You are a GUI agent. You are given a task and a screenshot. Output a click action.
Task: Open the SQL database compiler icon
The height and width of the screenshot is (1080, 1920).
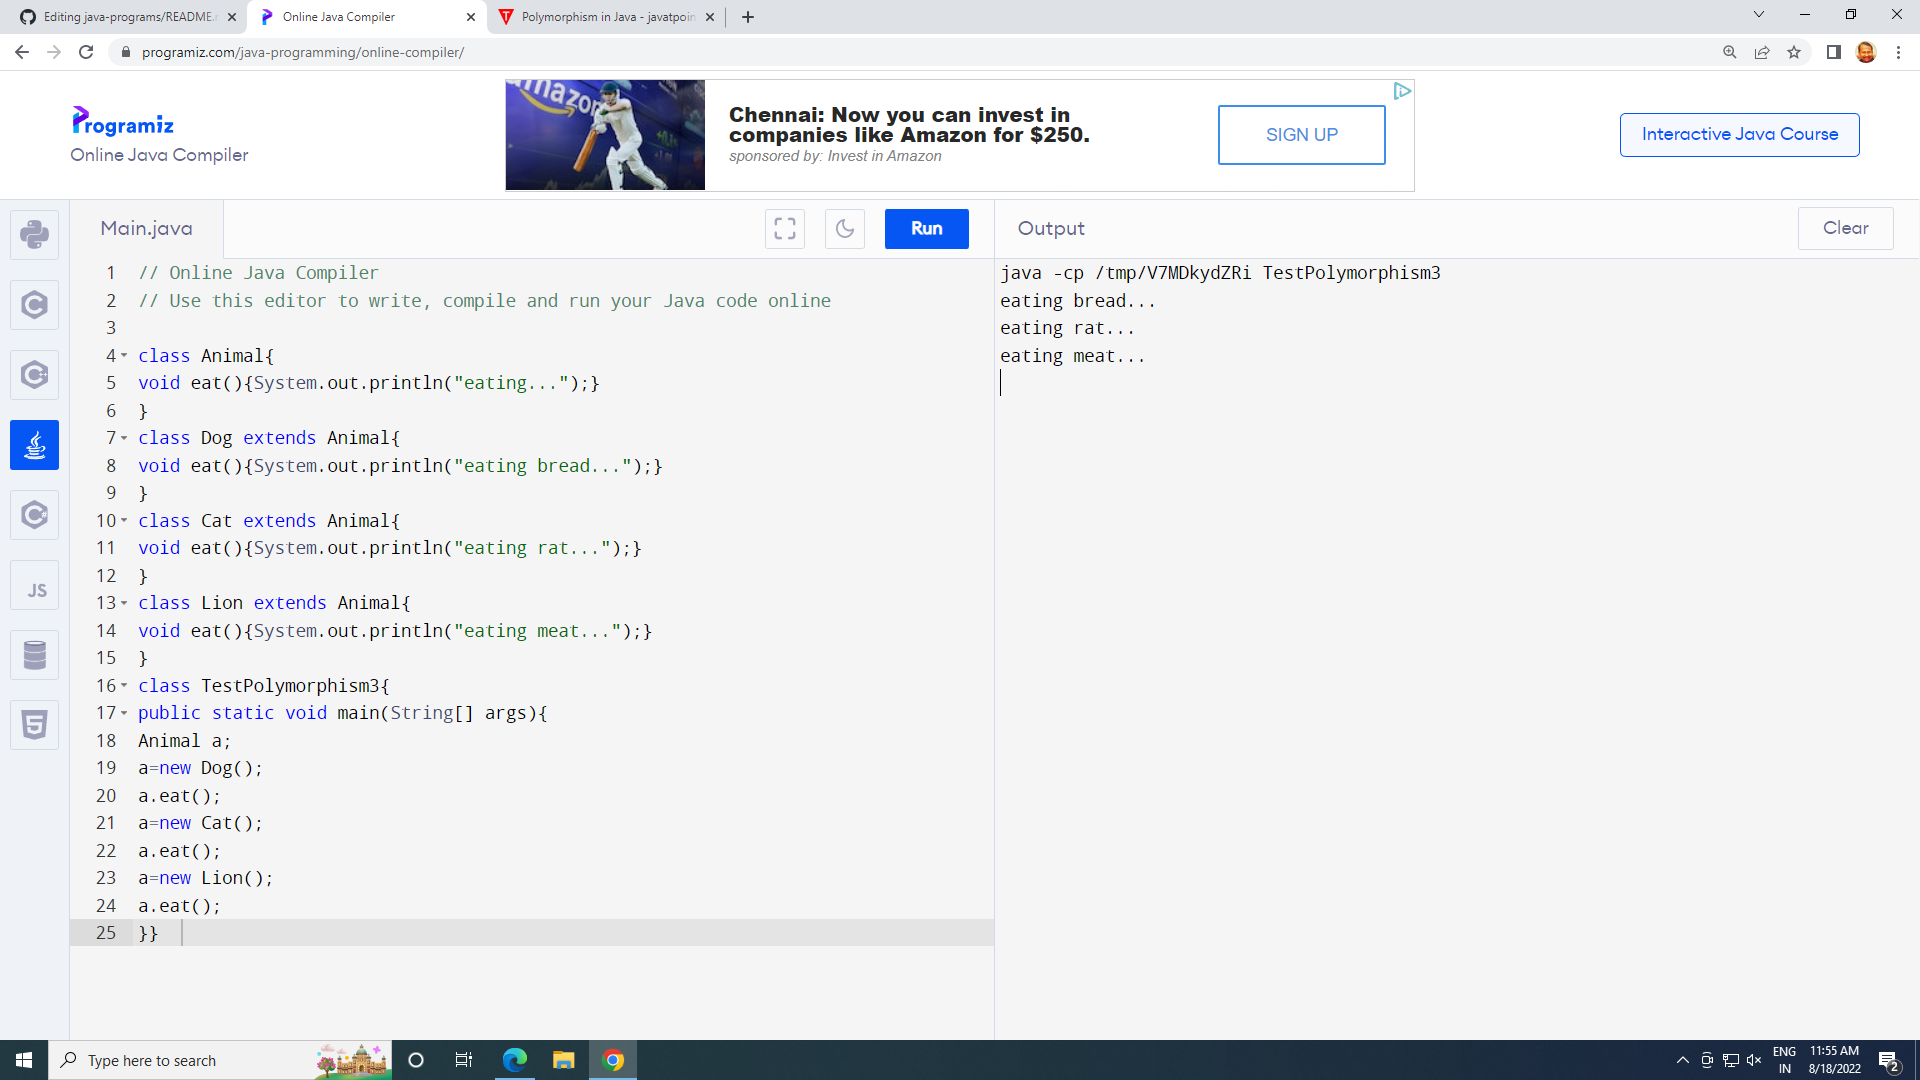coord(34,656)
